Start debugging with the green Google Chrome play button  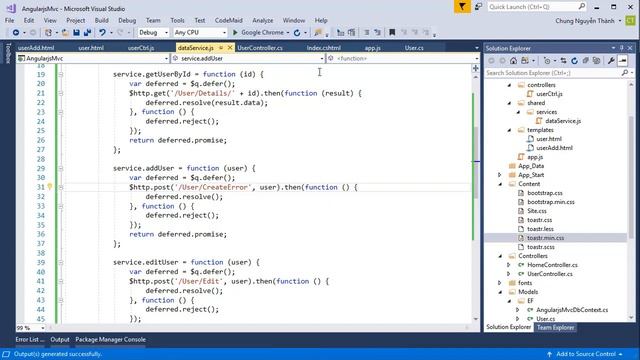tap(235, 32)
